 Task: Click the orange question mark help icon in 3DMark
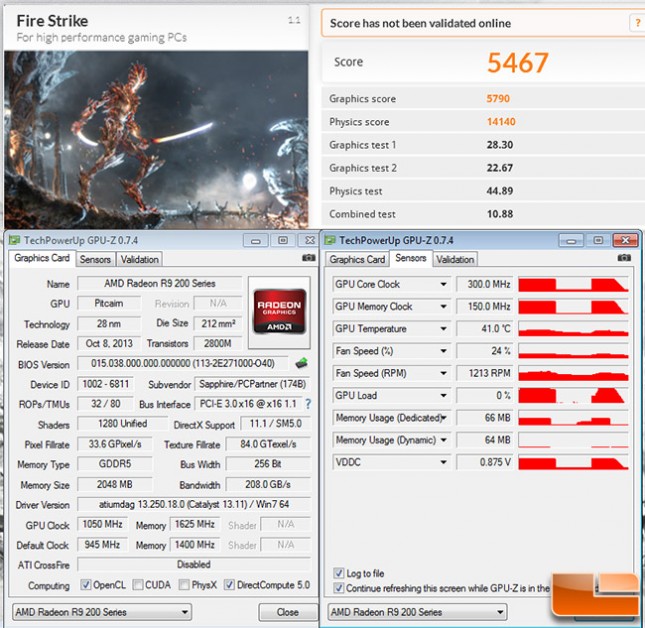click(638, 23)
